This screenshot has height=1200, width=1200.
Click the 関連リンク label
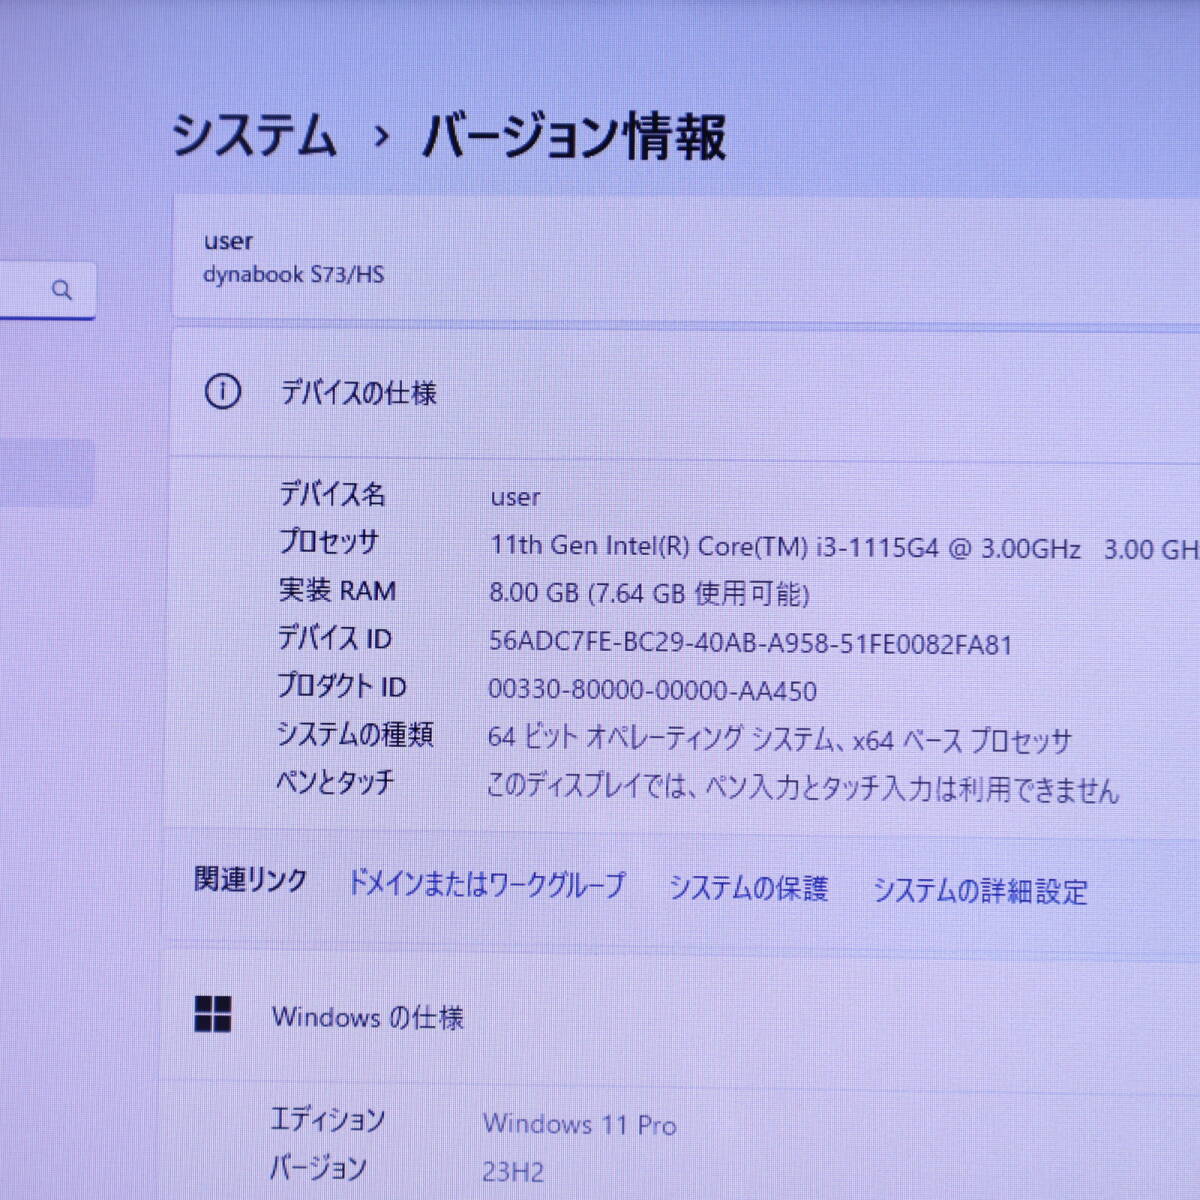(250, 879)
